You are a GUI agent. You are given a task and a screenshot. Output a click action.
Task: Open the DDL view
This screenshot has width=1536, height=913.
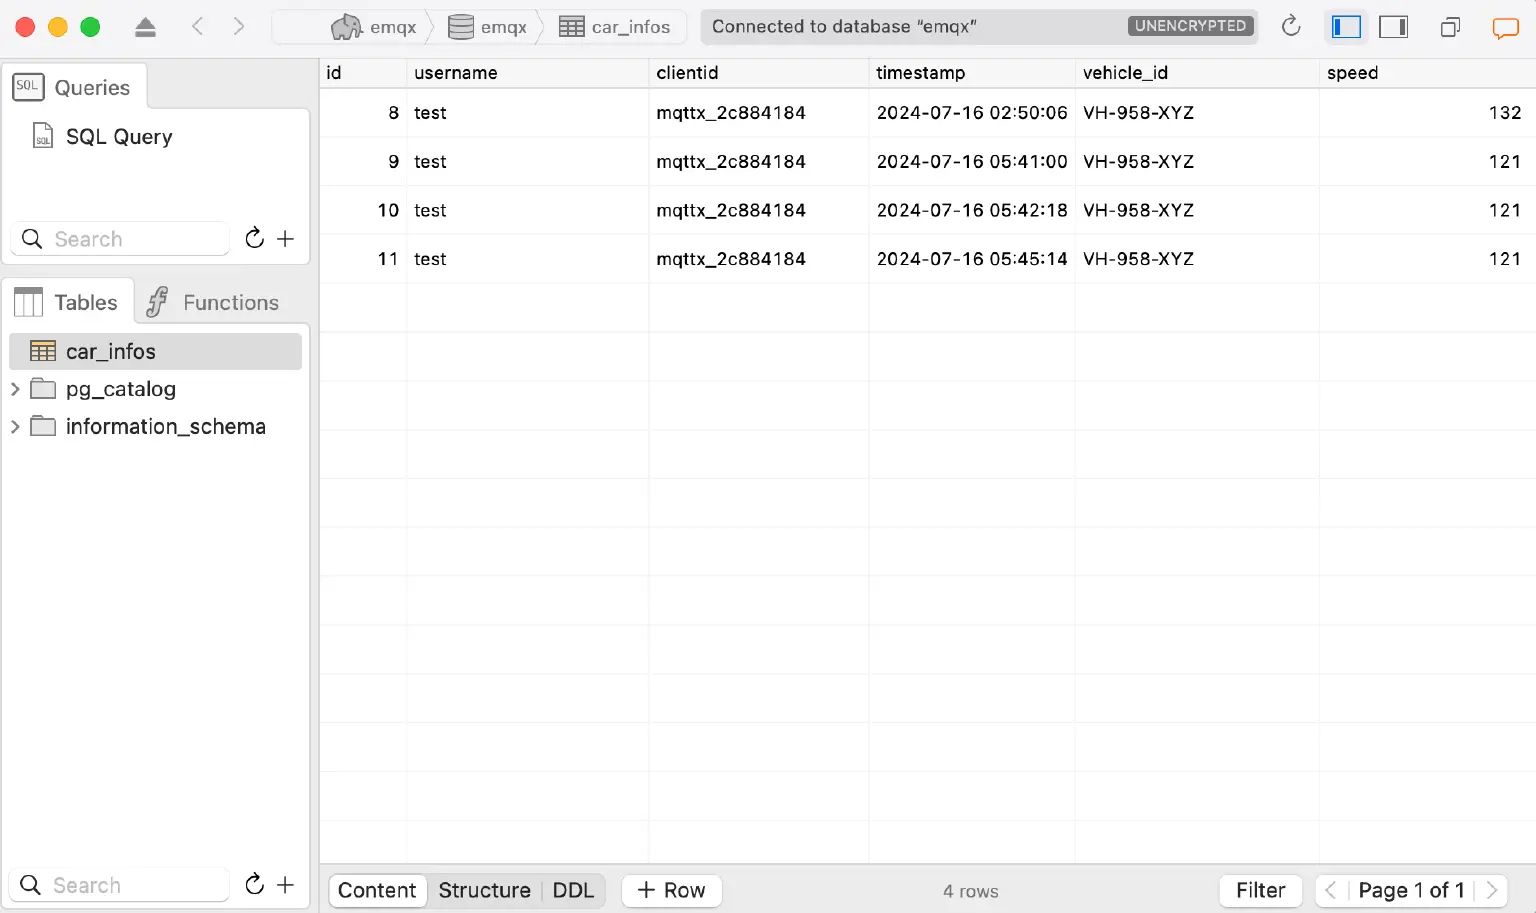click(x=573, y=890)
